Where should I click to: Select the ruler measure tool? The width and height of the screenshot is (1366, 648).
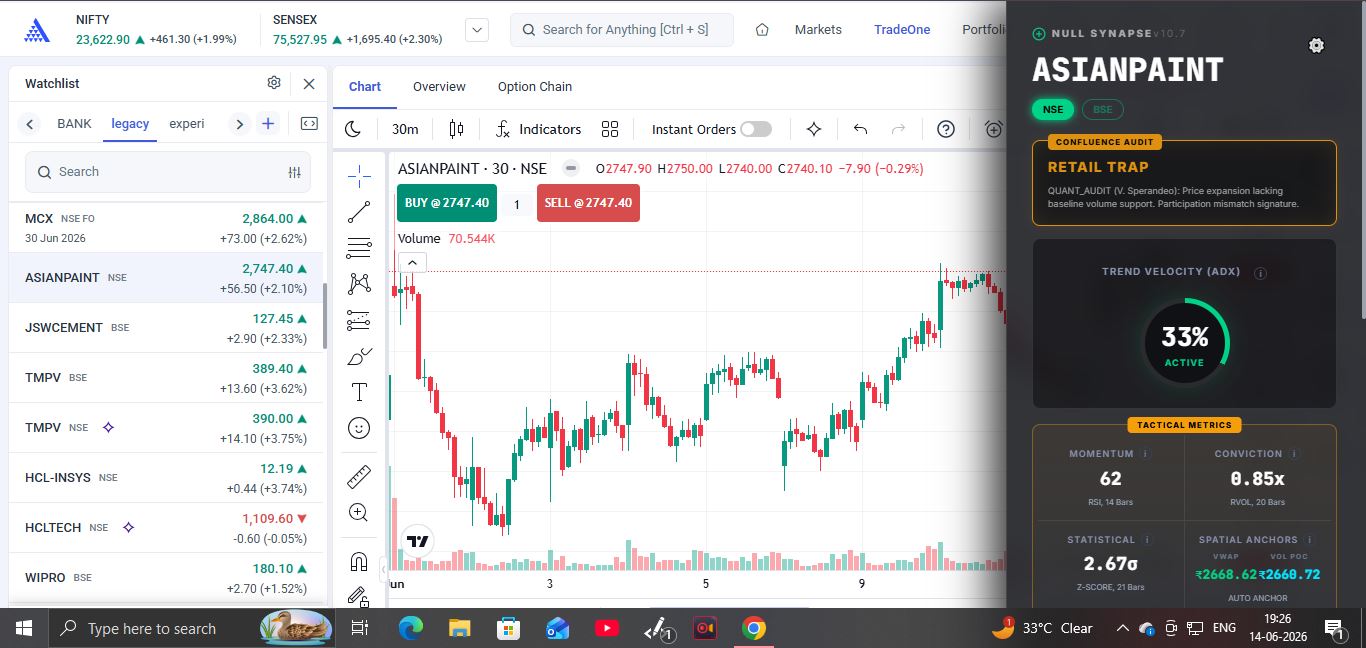point(359,476)
